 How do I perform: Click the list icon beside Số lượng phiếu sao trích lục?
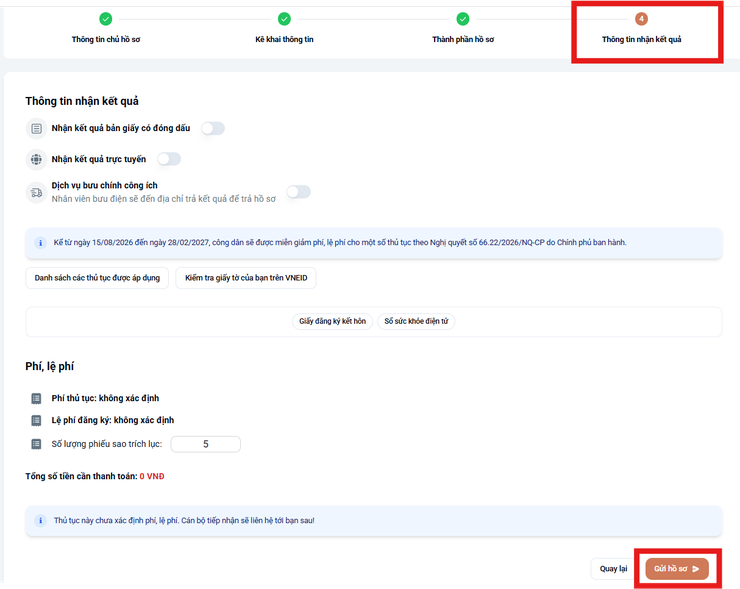coord(36,444)
